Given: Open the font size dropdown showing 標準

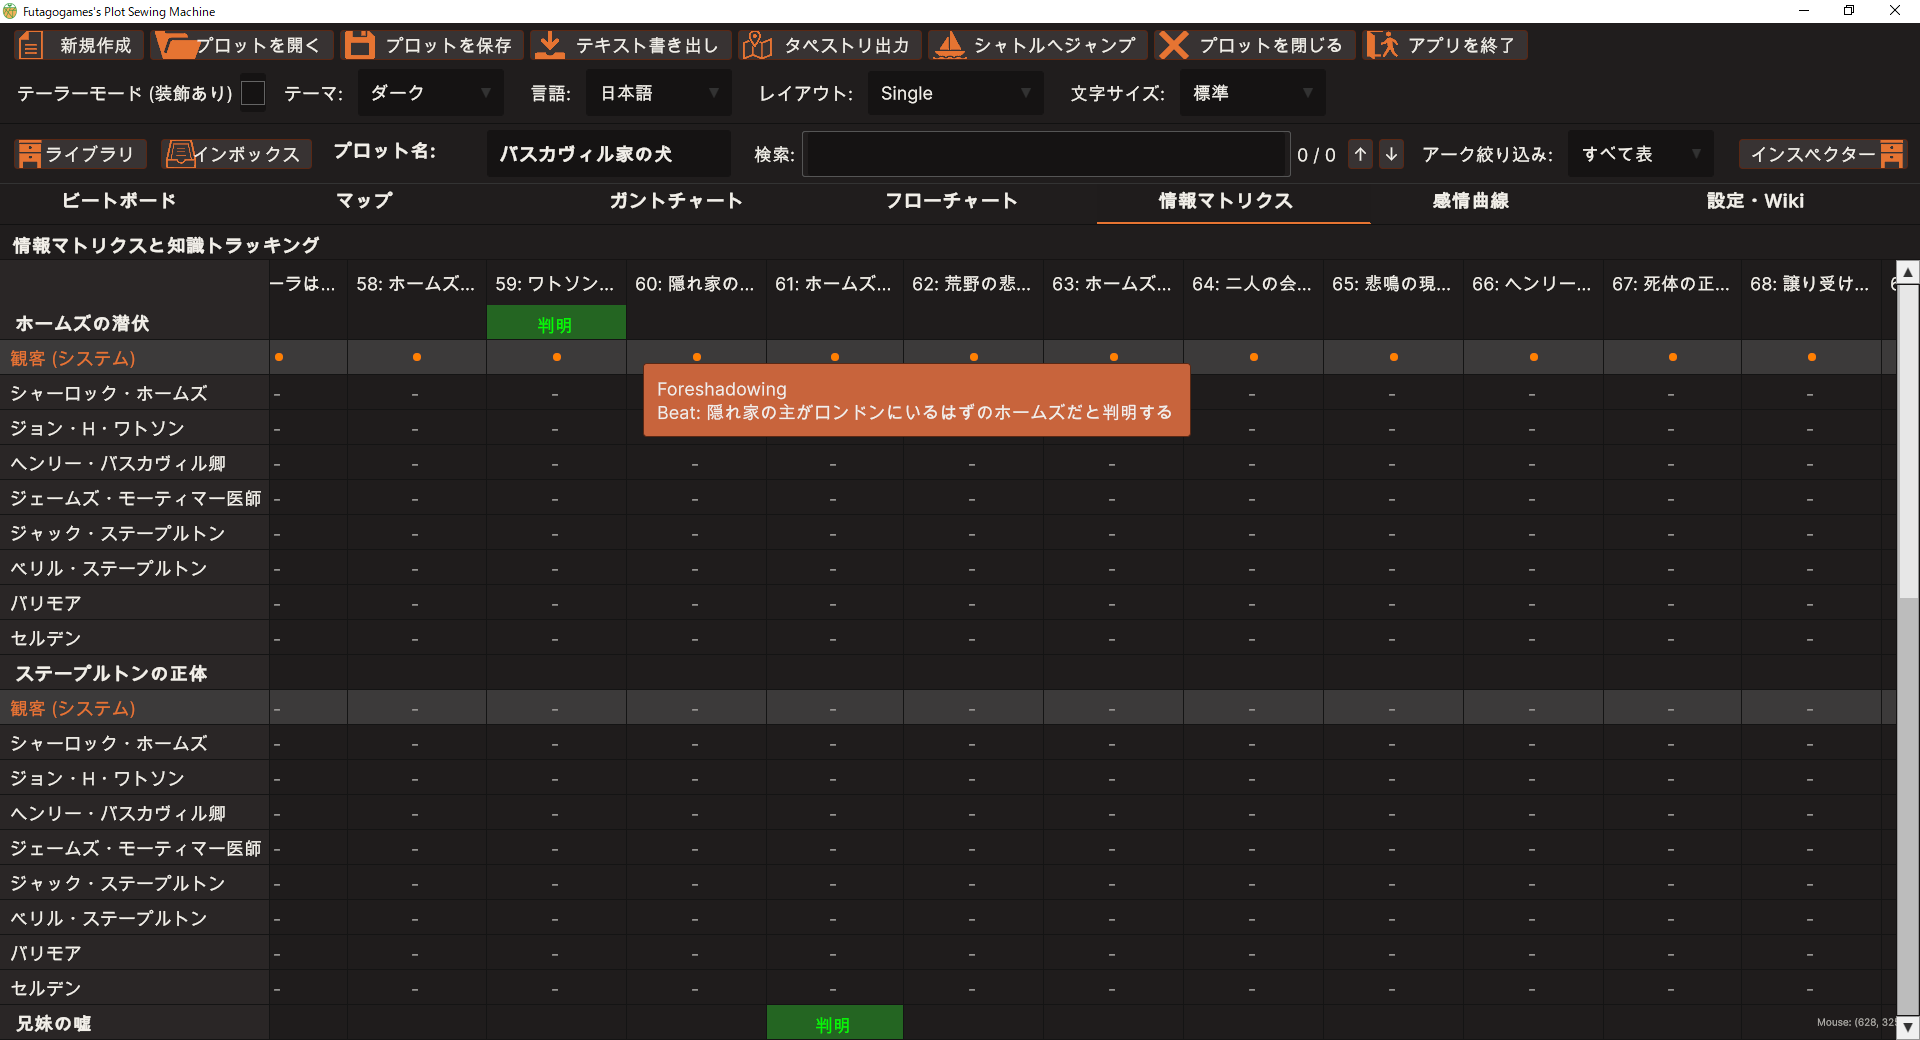Looking at the screenshot, I should 1252,93.
